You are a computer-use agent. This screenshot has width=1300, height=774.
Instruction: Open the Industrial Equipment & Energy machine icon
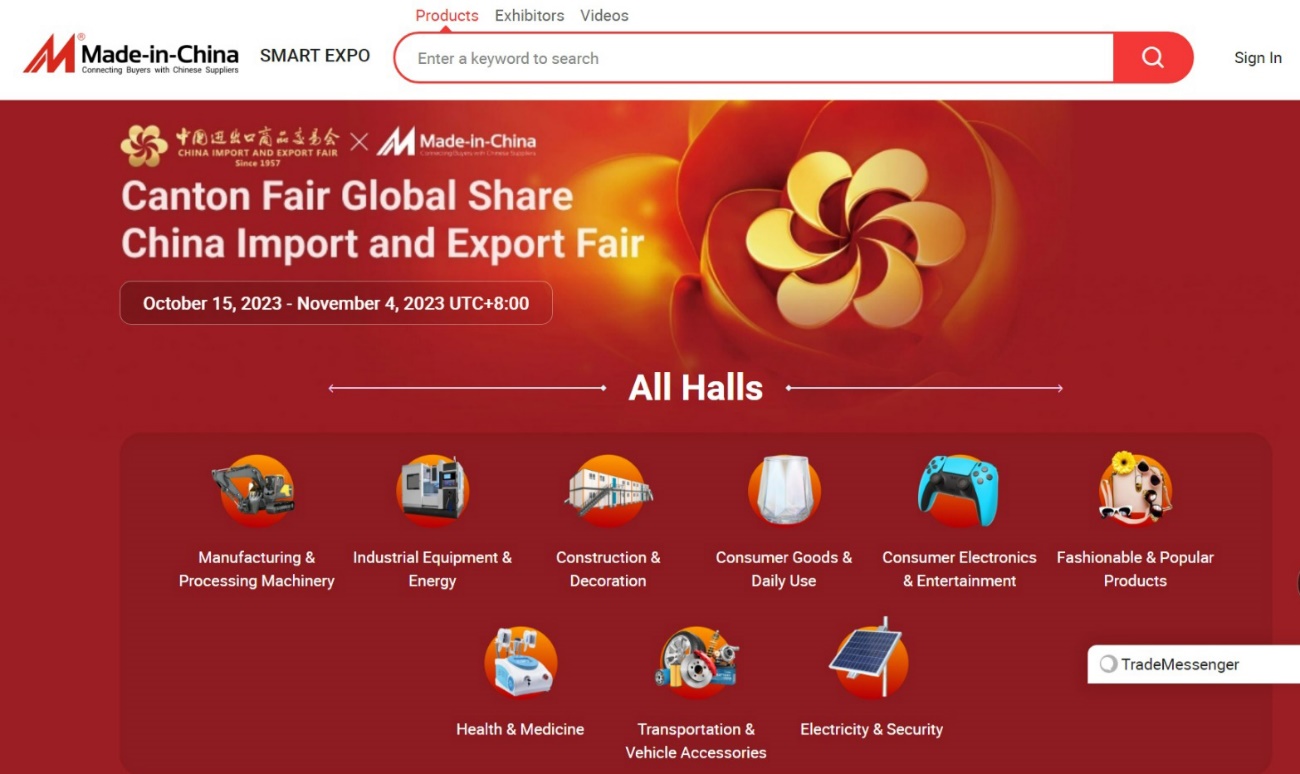point(432,490)
